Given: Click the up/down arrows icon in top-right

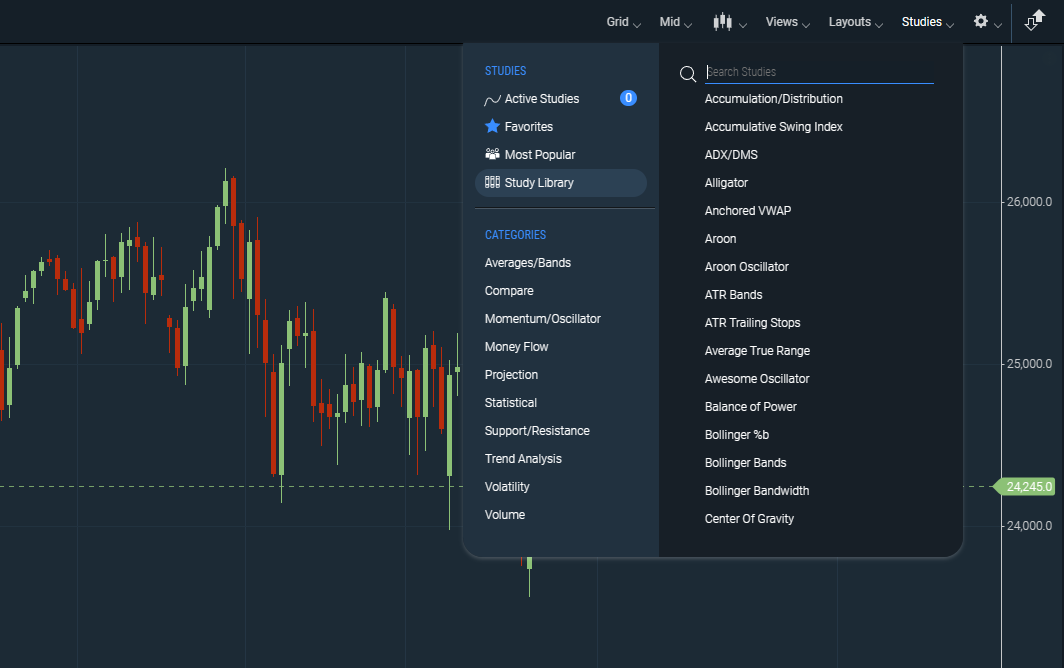Looking at the screenshot, I should pos(1035,21).
